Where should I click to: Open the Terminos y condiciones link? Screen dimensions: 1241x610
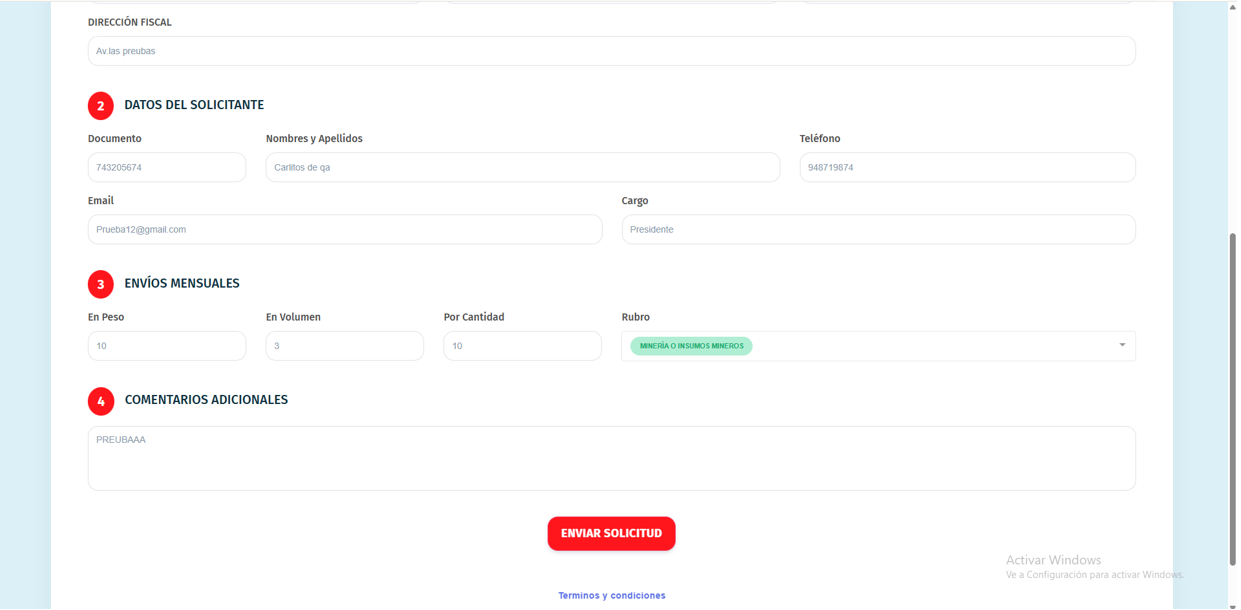[x=611, y=596]
